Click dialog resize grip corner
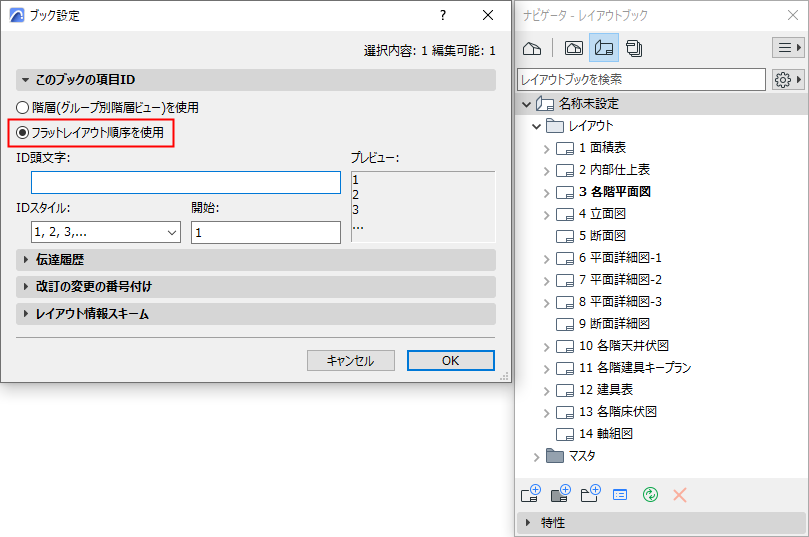 pyautogui.click(x=504, y=377)
